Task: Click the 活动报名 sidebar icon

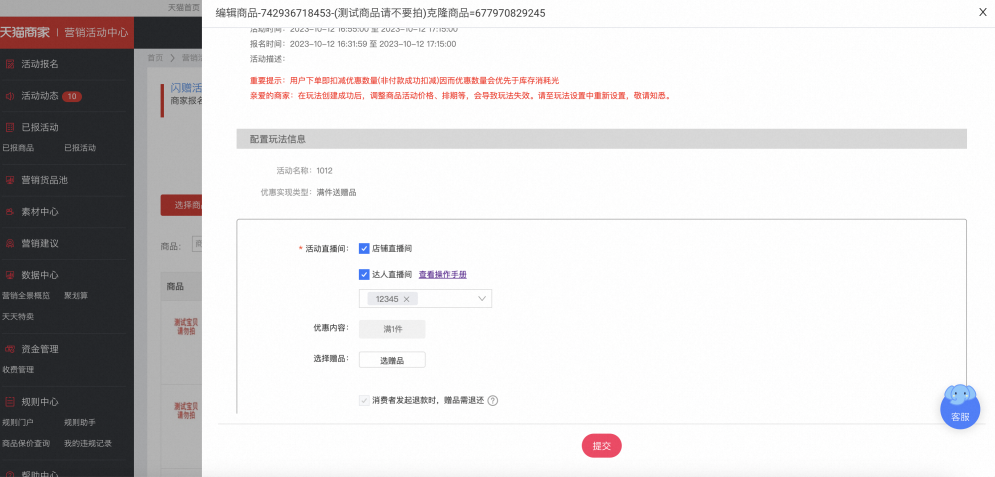Action: tap(10, 64)
